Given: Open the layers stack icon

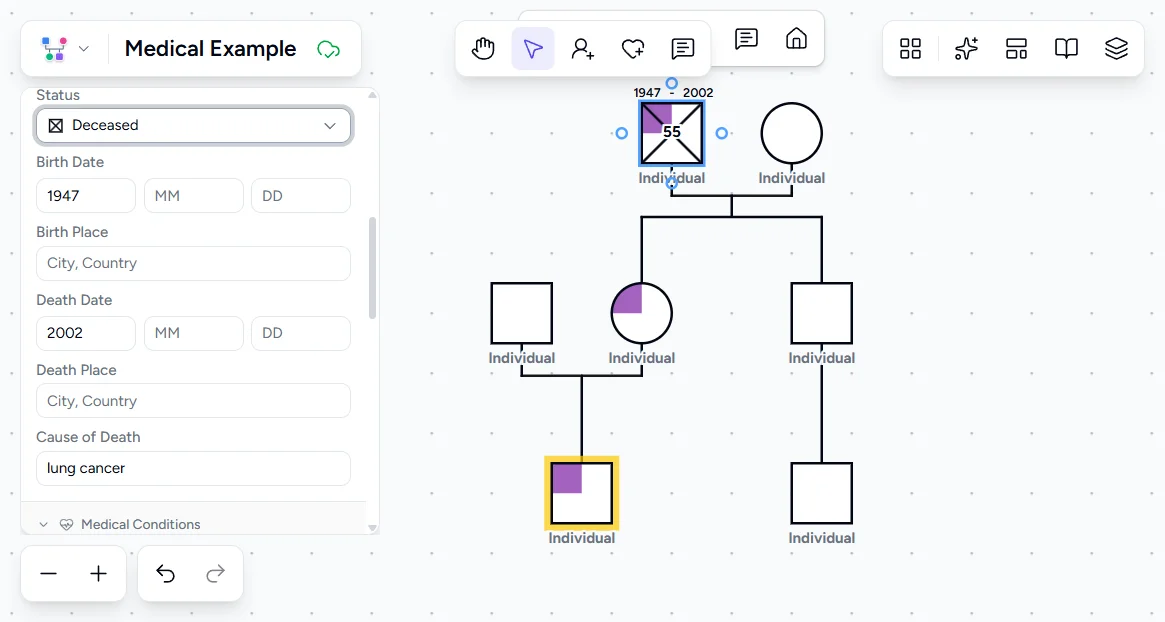Looking at the screenshot, I should [x=1116, y=49].
